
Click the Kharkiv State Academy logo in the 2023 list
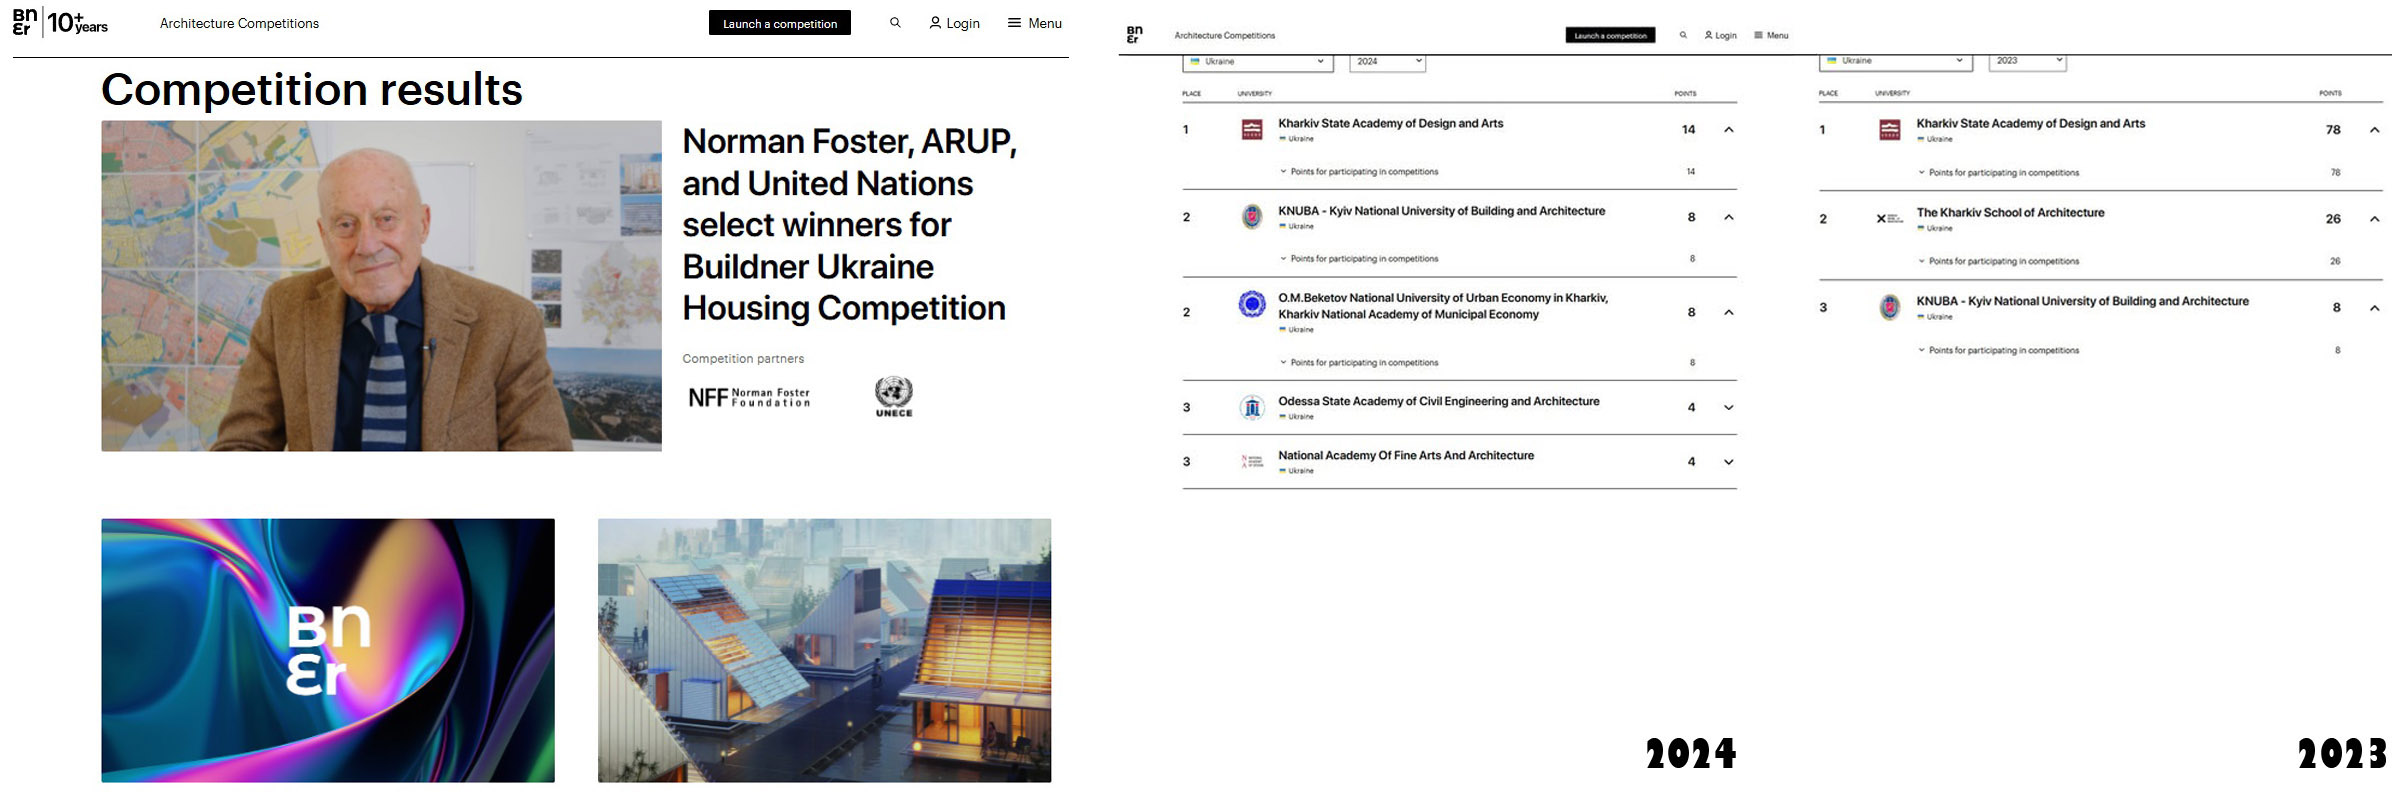pos(1890,129)
